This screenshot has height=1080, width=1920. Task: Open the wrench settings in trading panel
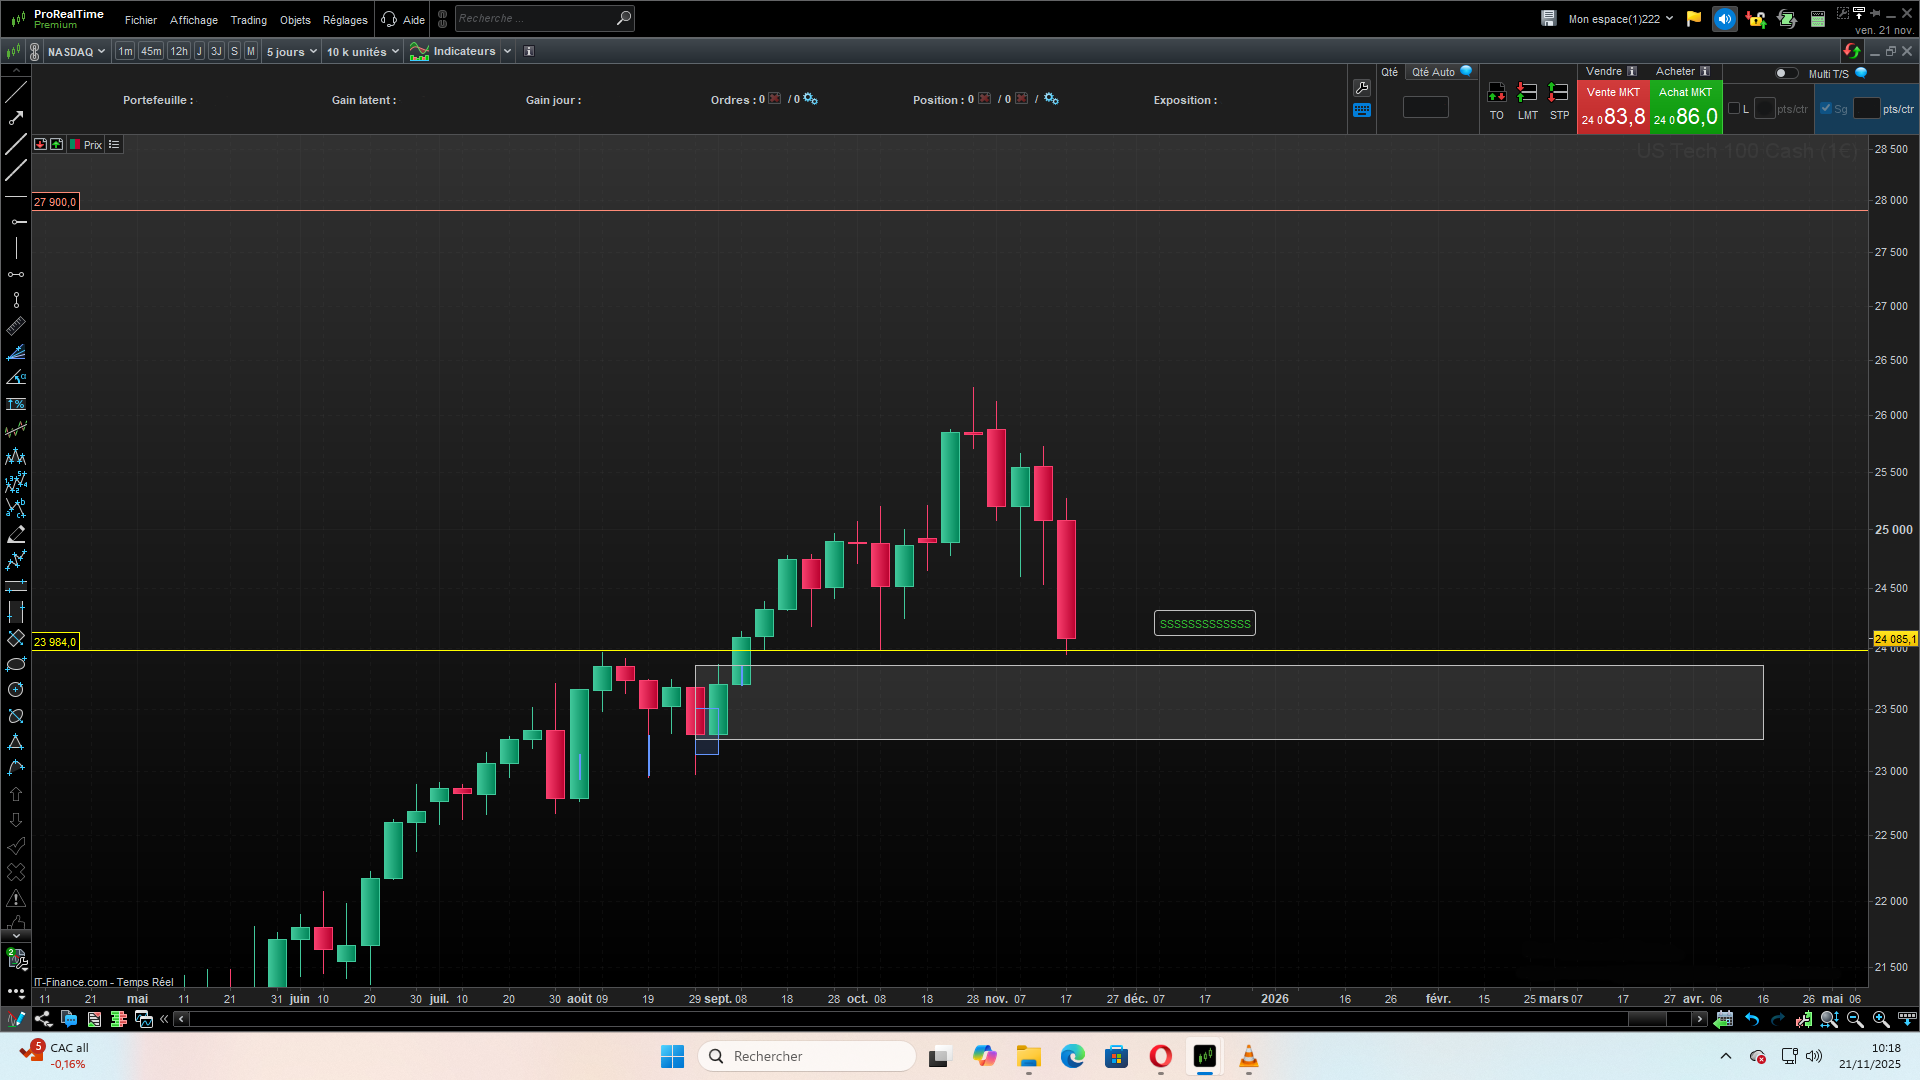tap(1362, 88)
